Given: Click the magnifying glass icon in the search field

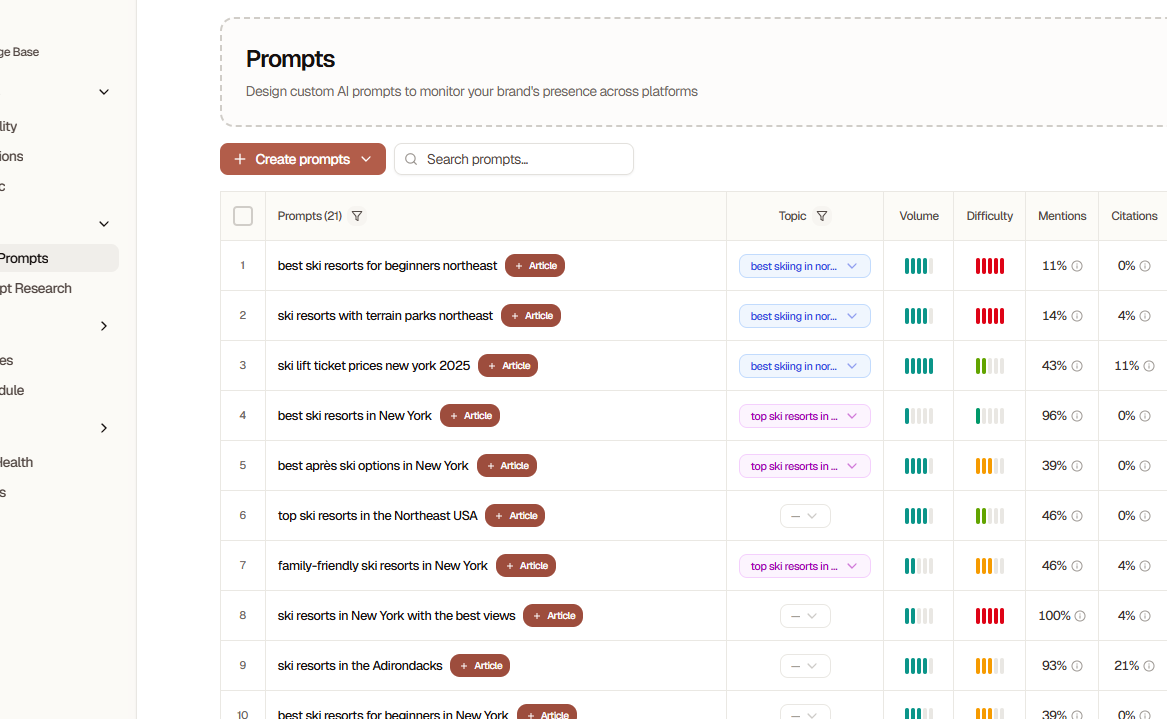Looking at the screenshot, I should (x=410, y=159).
